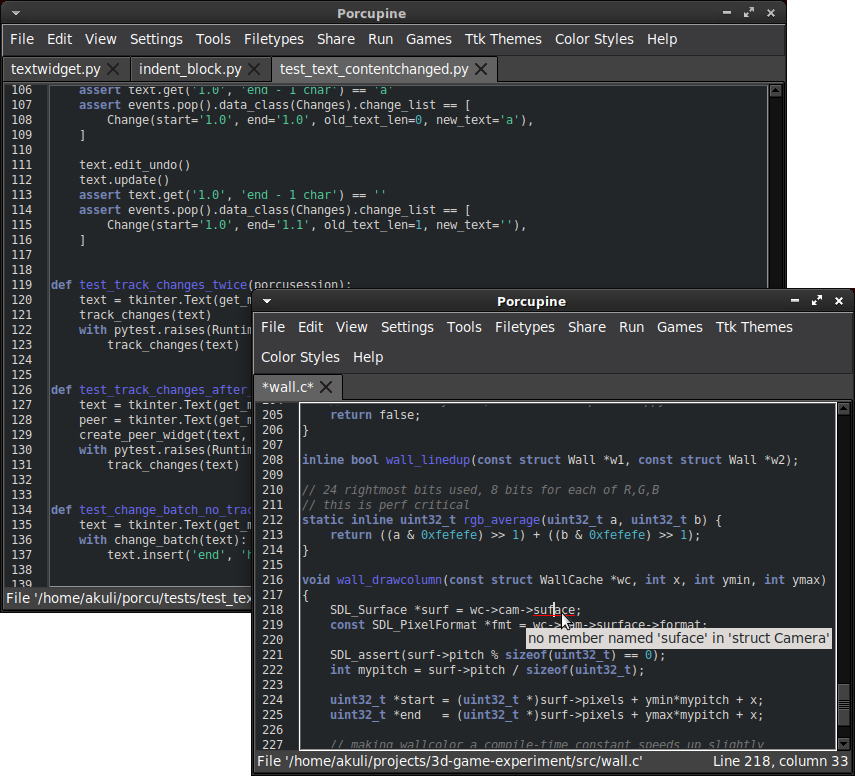
Task: Select test_text_contentchanged.py tab
Action: (374, 69)
